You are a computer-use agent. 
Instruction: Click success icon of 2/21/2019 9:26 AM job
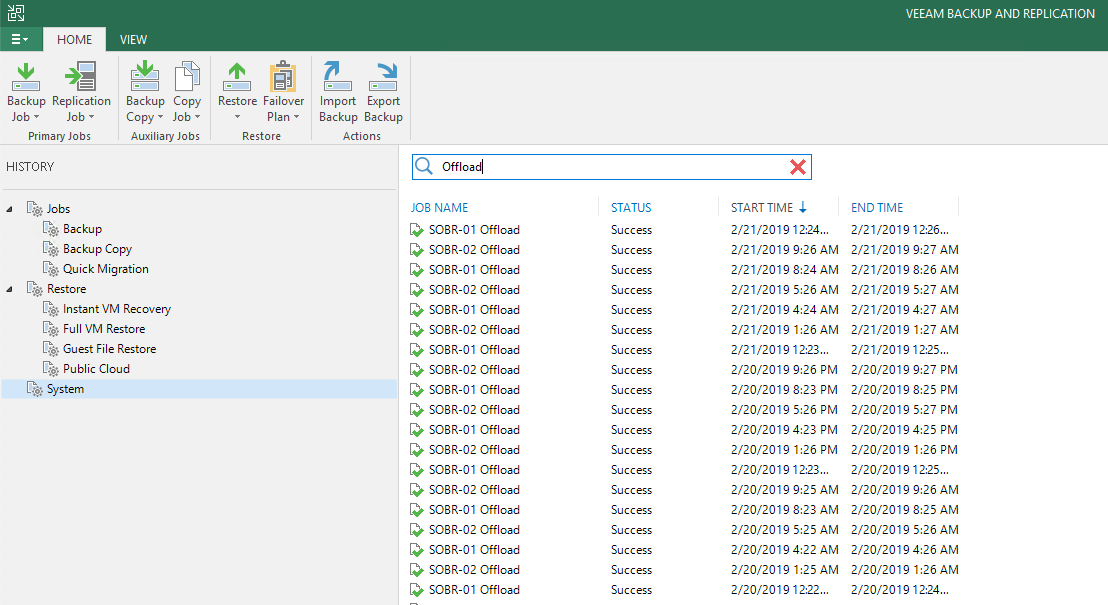417,249
